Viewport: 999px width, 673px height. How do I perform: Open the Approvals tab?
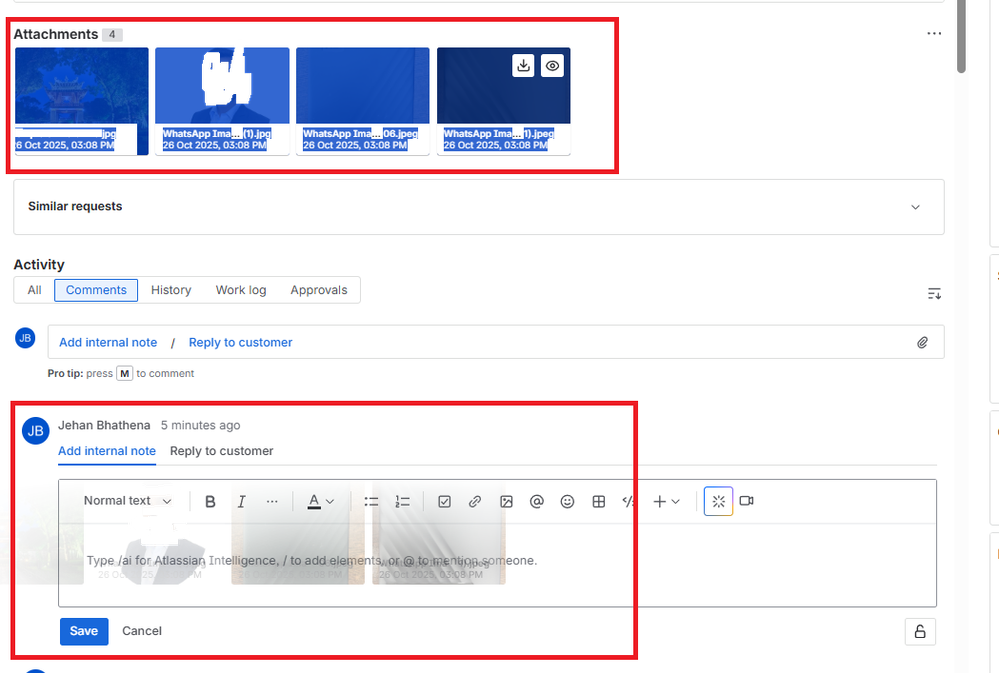(319, 290)
